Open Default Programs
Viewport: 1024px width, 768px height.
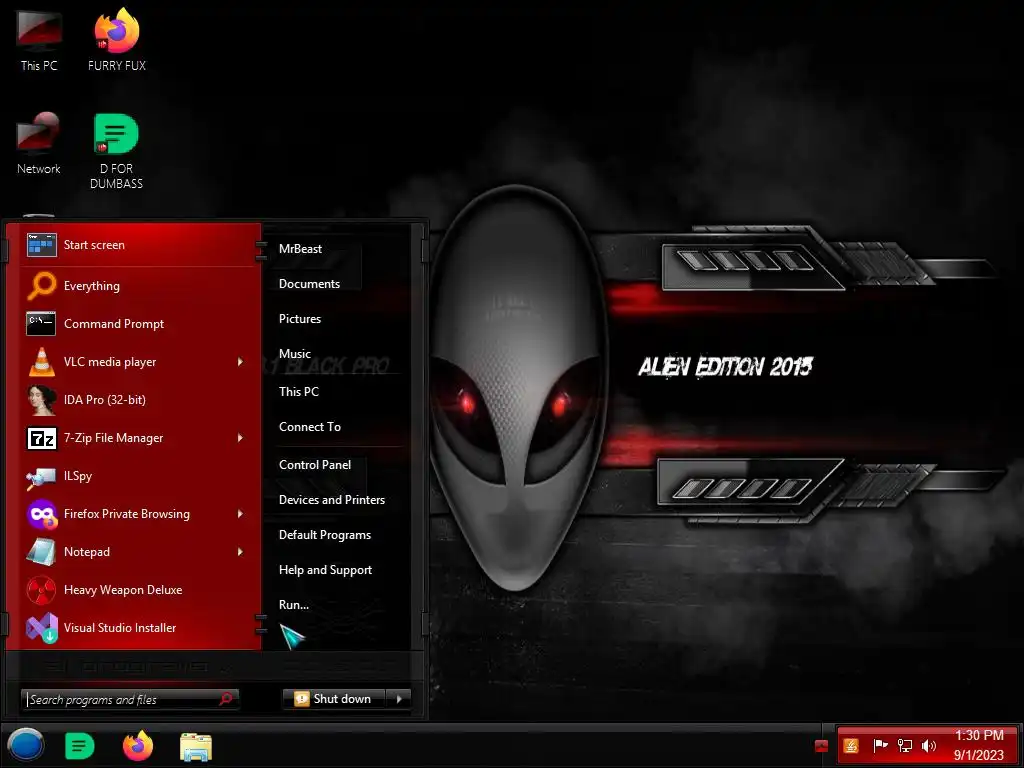tap(325, 535)
